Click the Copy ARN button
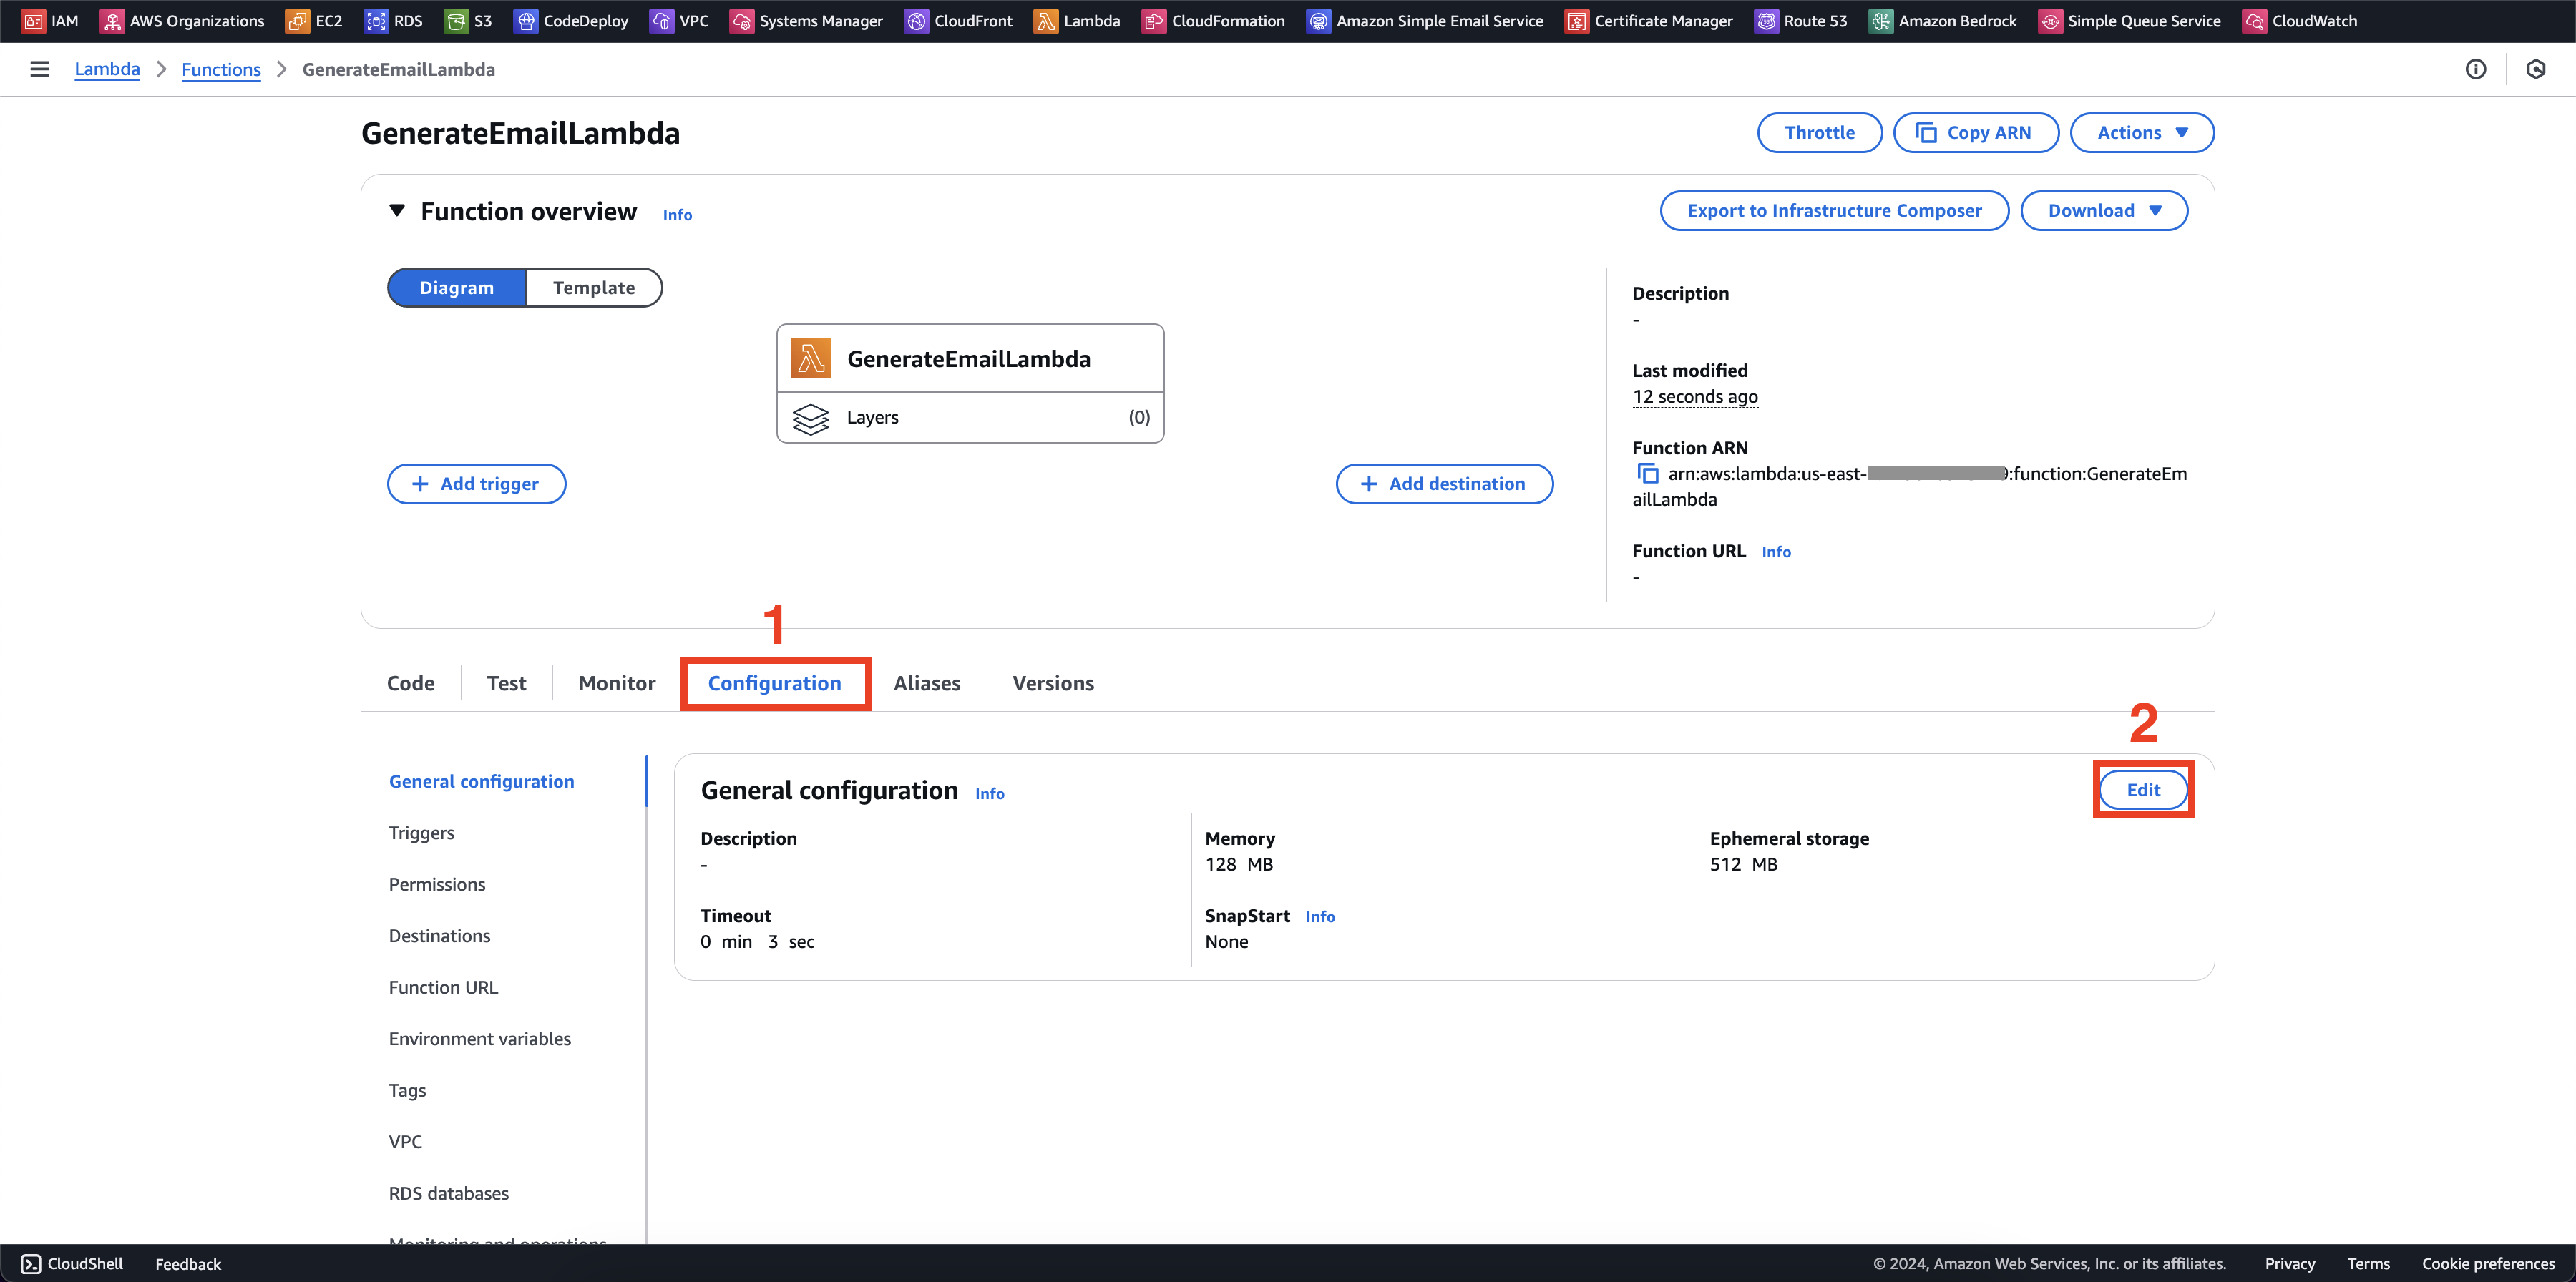The height and width of the screenshot is (1282, 2576). tap(1975, 132)
